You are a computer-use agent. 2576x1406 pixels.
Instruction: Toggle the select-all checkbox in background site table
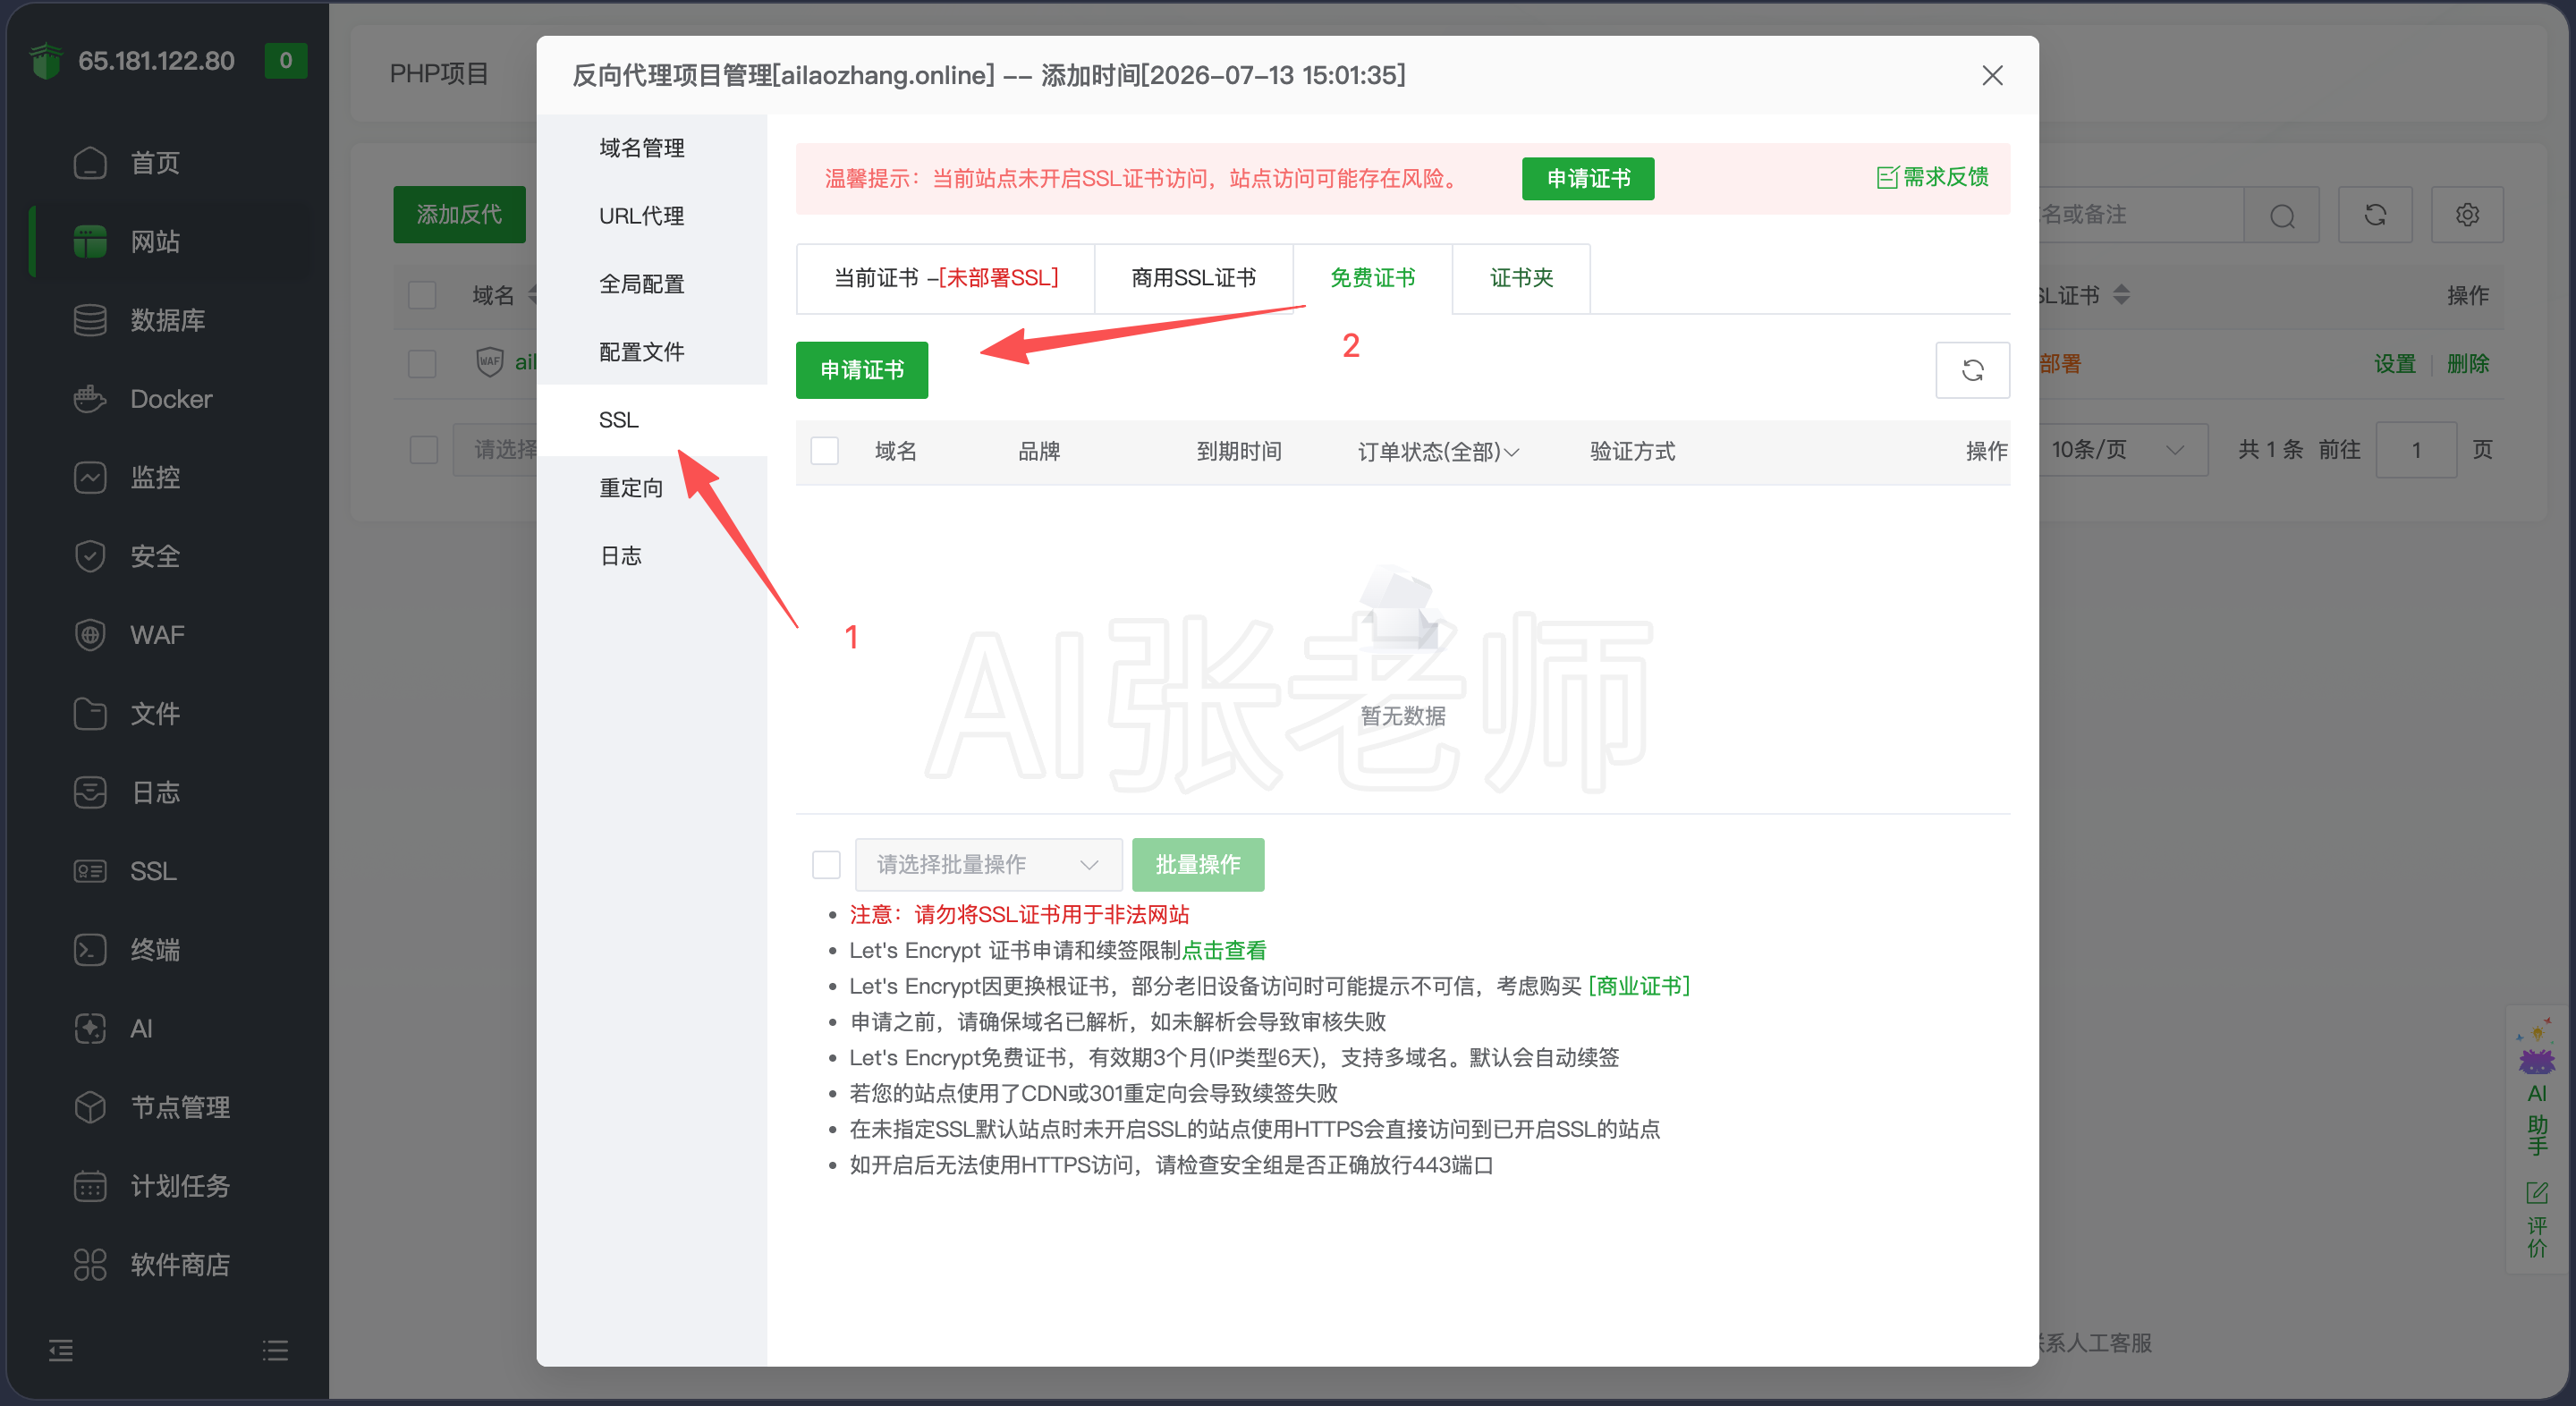[x=422, y=296]
